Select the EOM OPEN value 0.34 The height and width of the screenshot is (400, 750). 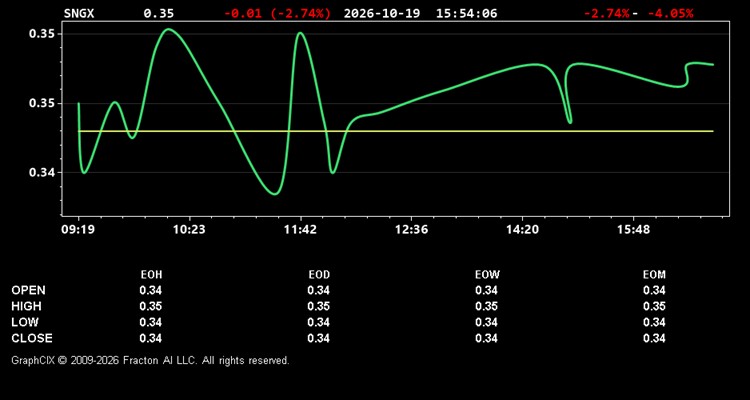point(654,290)
